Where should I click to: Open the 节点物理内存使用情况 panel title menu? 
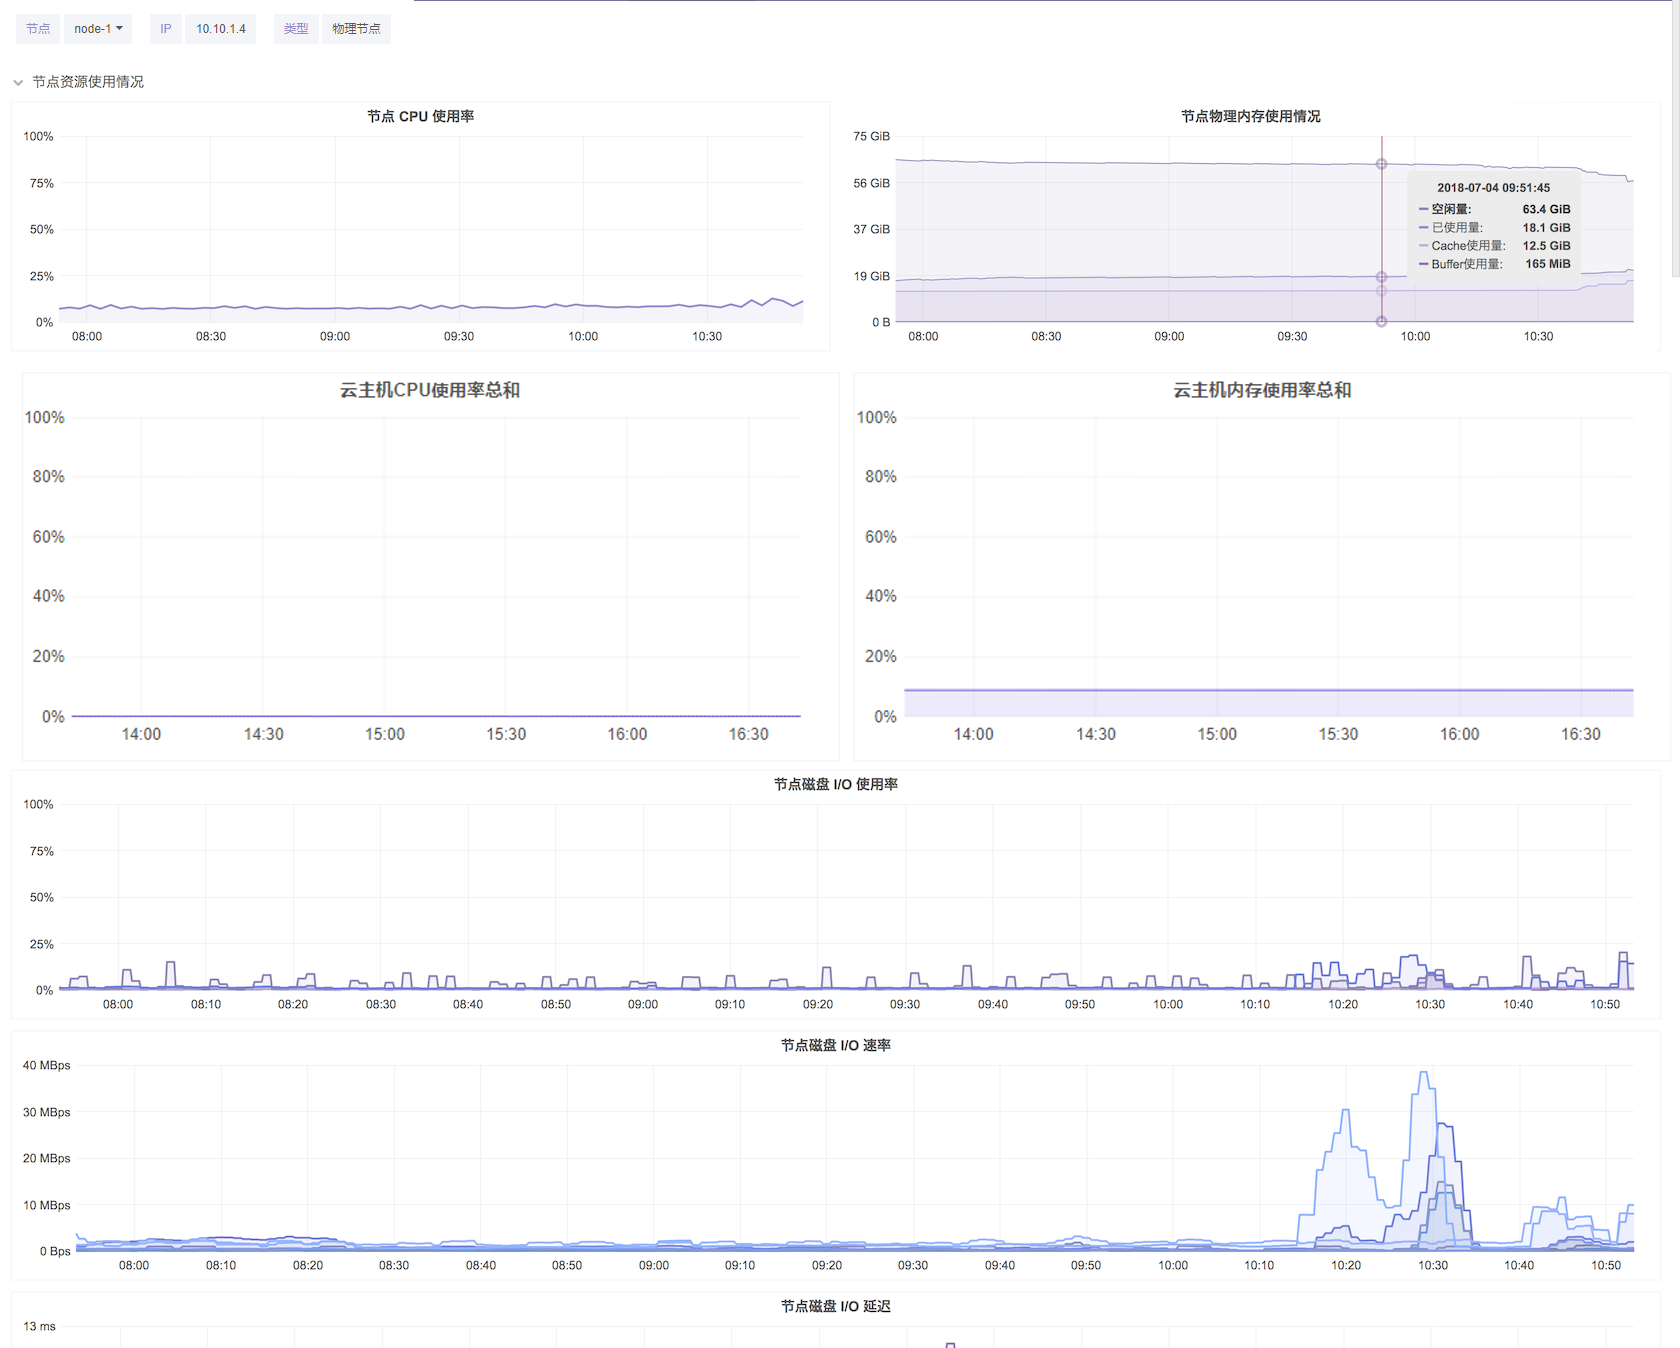pyautogui.click(x=1250, y=117)
